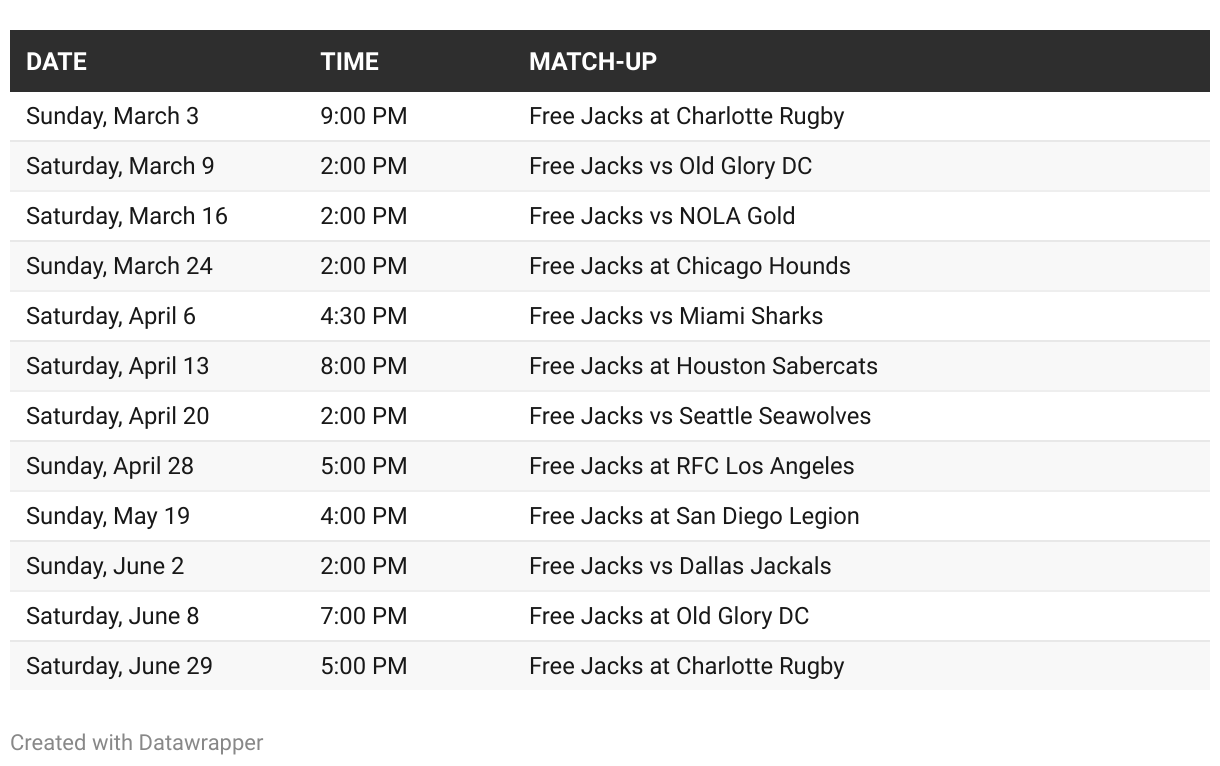The image size is (1220, 766).
Task: Click the 4:30 PM time cell
Action: click(364, 316)
